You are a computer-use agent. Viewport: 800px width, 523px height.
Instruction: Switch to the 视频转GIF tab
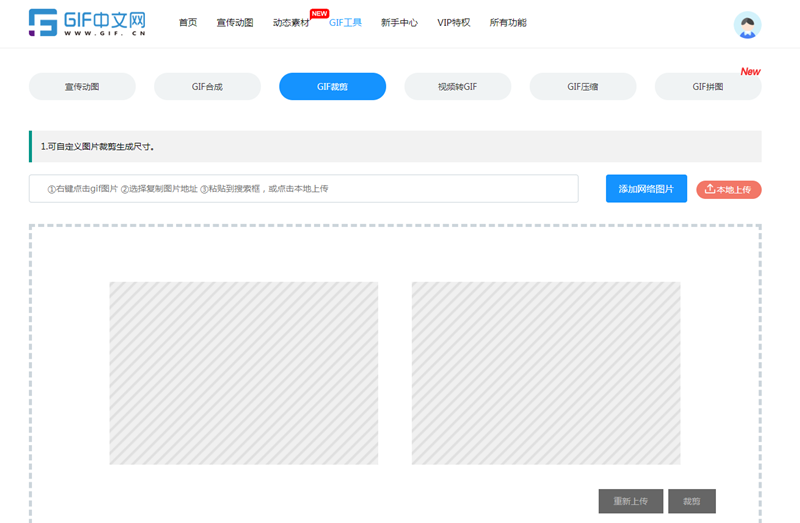tap(457, 87)
